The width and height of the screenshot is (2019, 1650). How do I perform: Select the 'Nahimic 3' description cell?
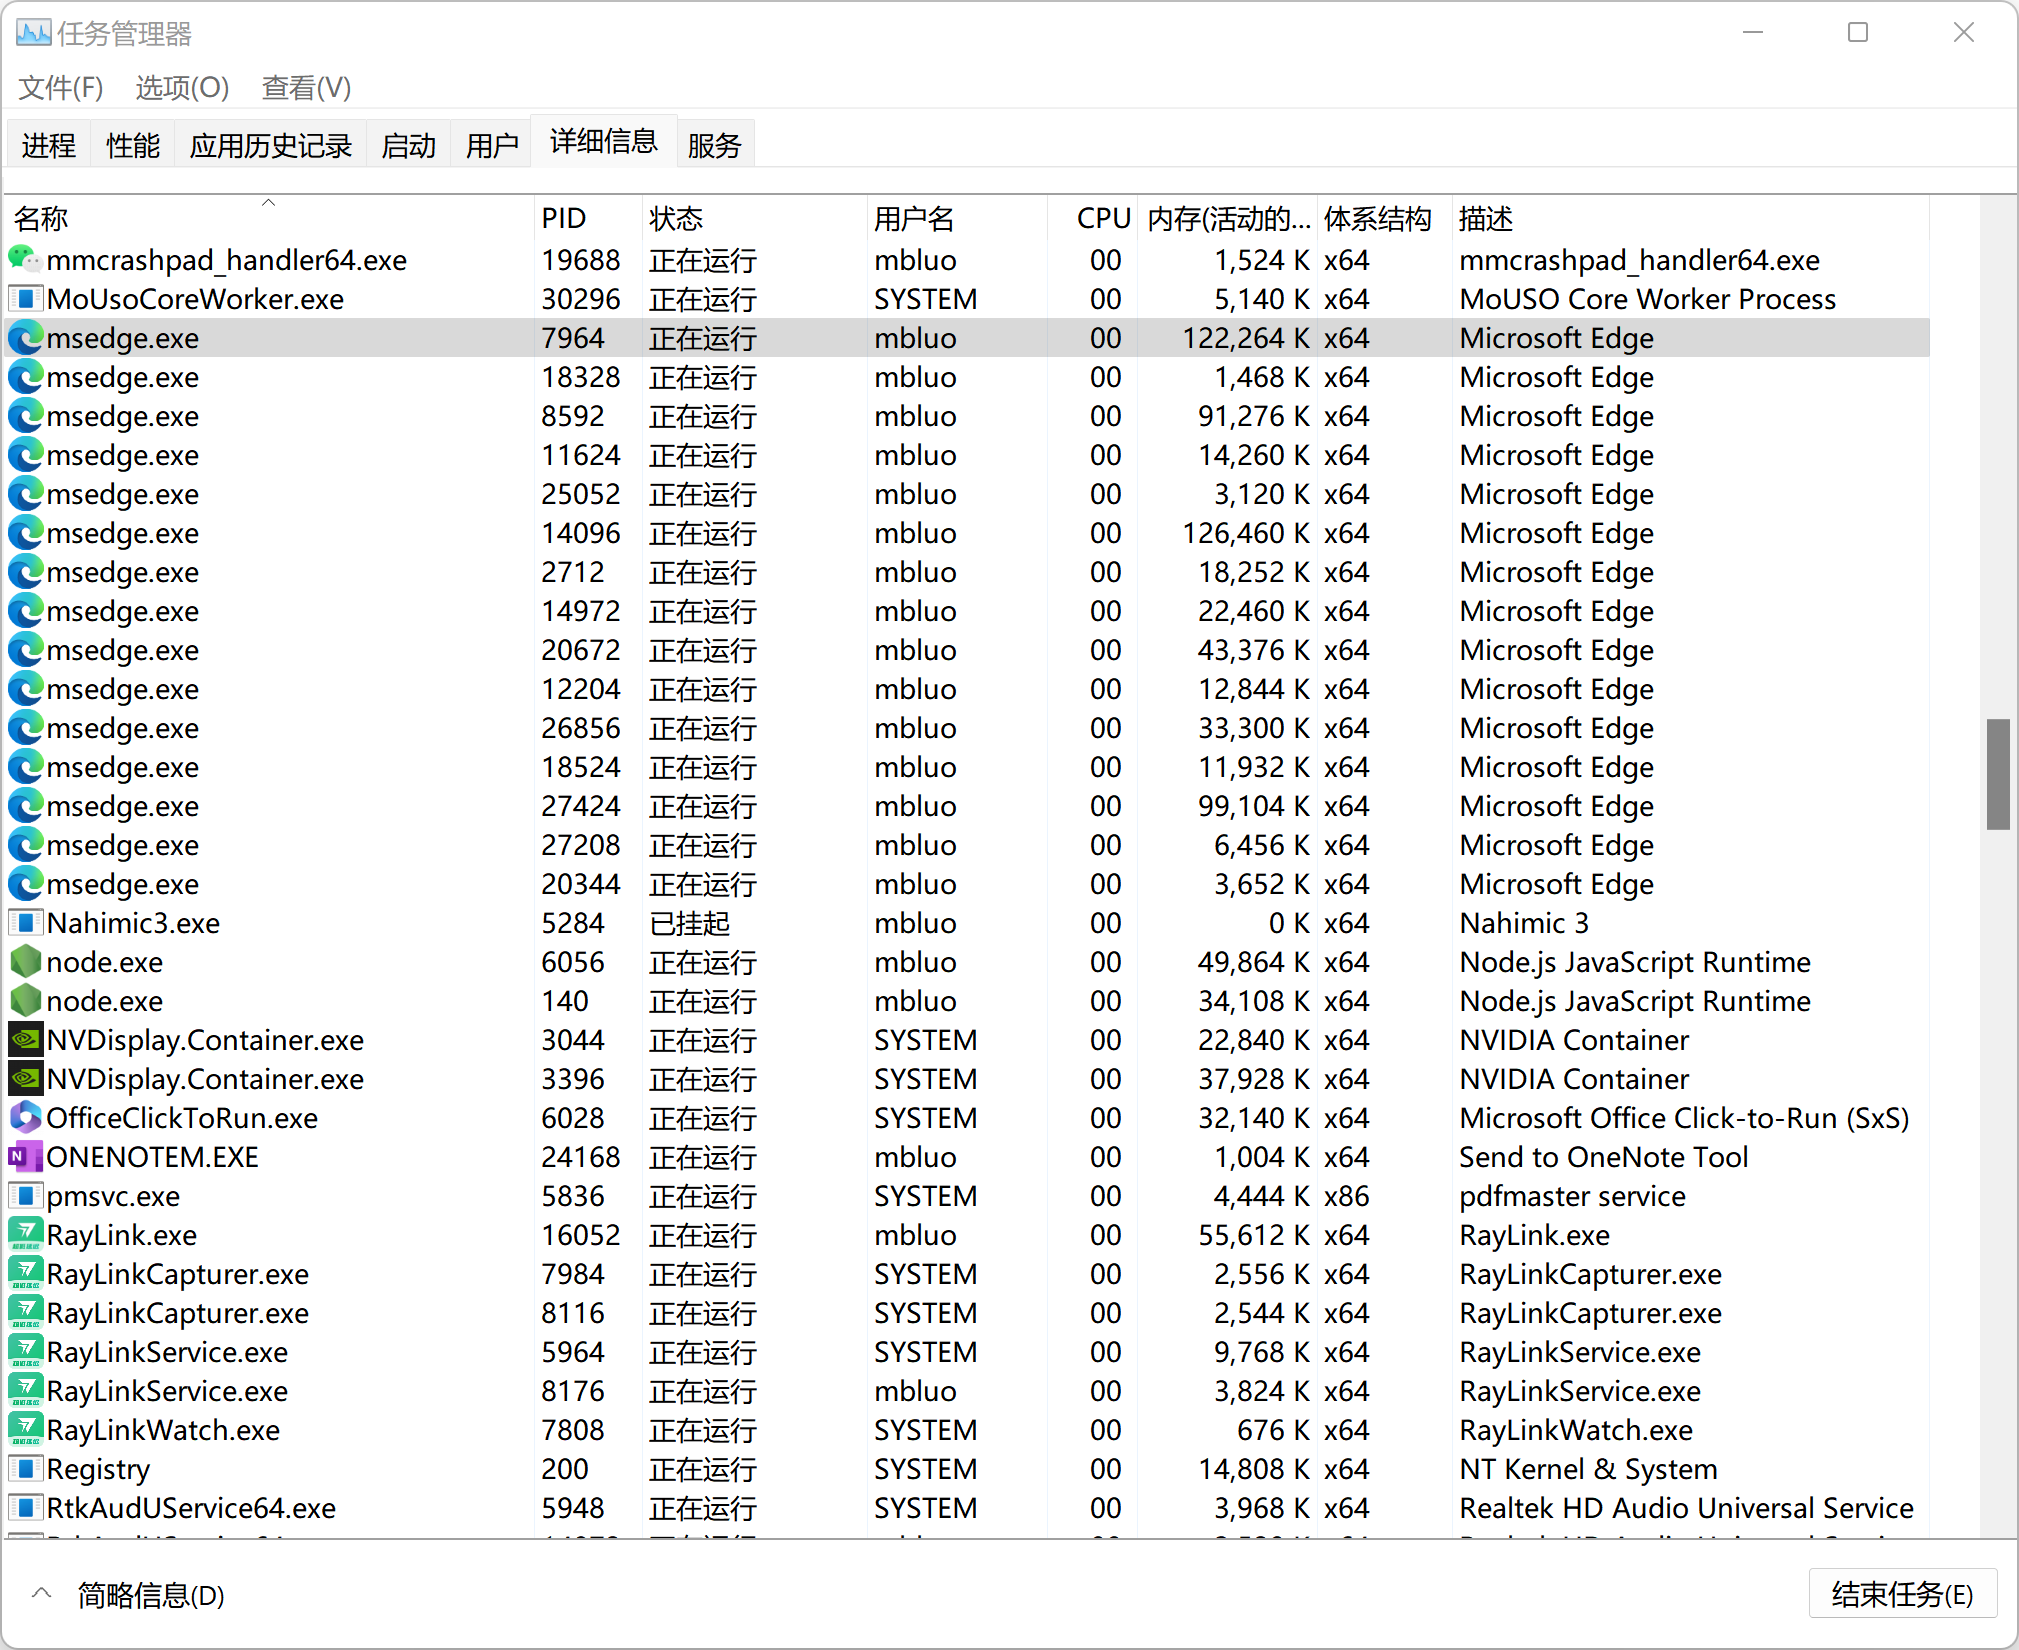[1524, 923]
